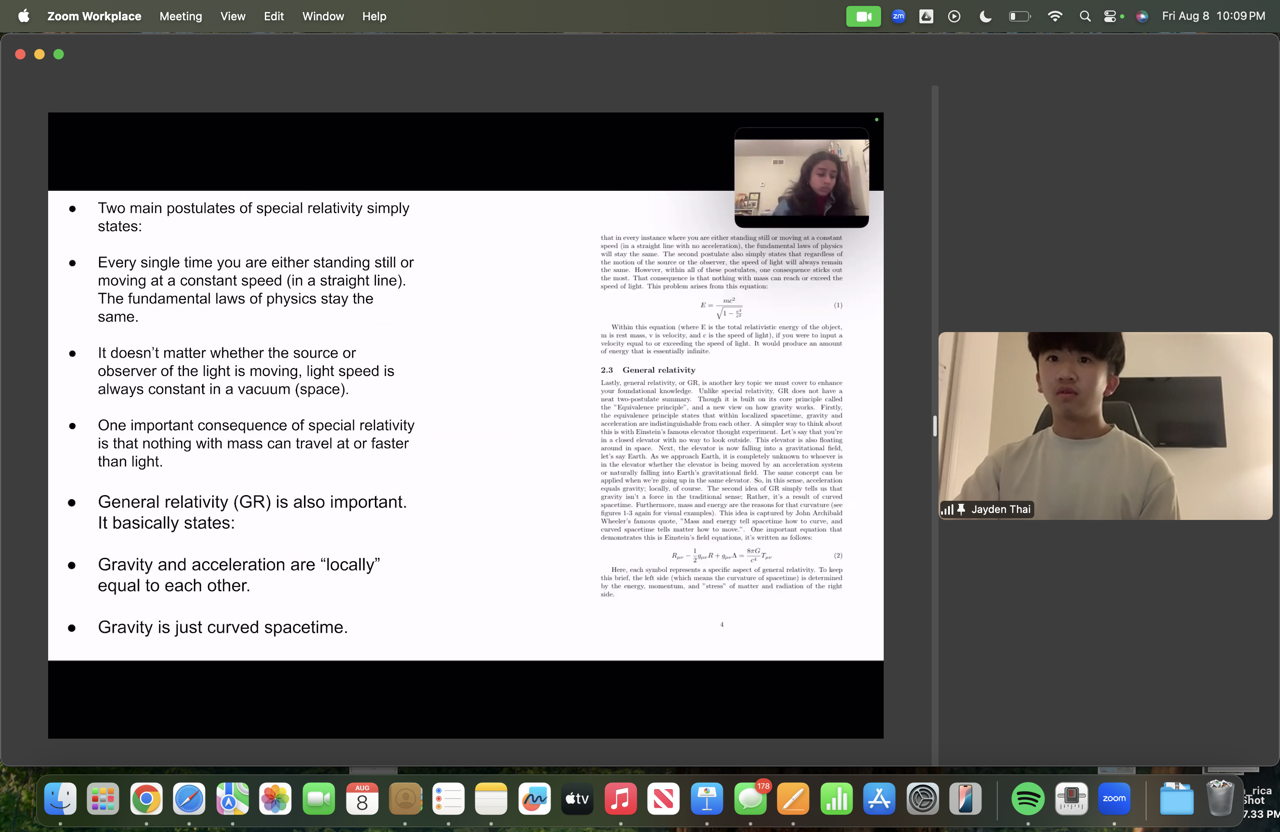Open the Zoom 'zm' status icon in menu bar
1280x832 pixels.
pyautogui.click(x=898, y=16)
